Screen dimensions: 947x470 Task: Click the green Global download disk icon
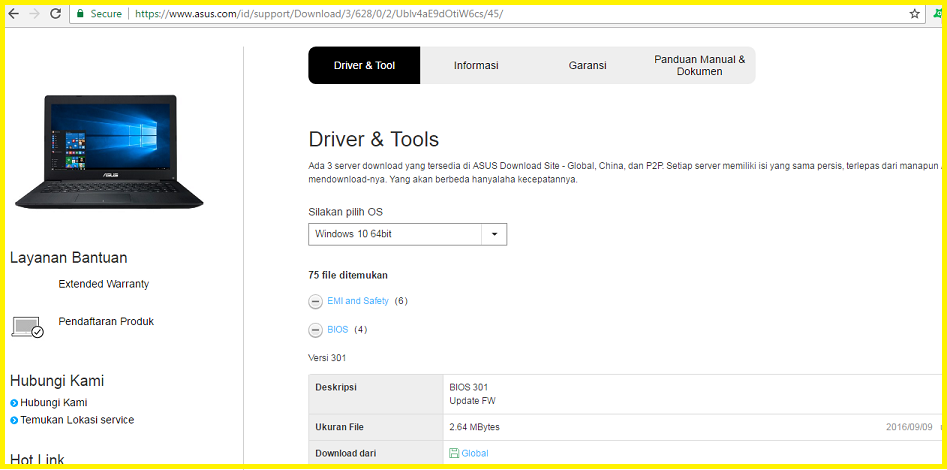pos(454,453)
